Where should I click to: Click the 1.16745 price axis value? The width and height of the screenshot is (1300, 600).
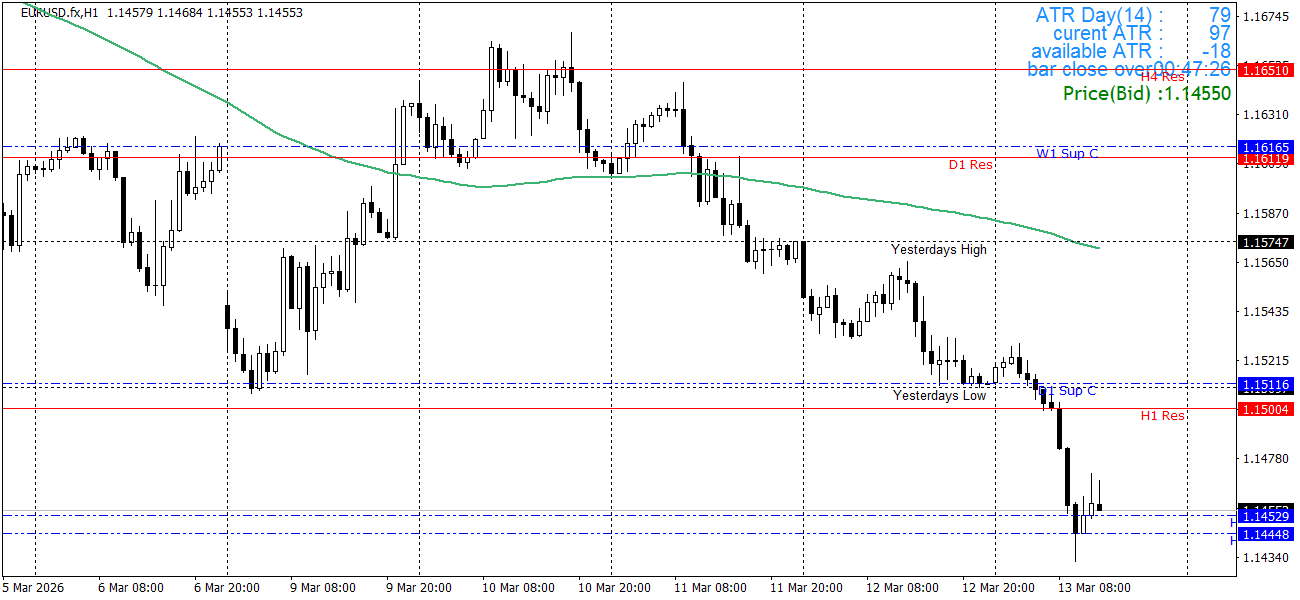point(1265,17)
